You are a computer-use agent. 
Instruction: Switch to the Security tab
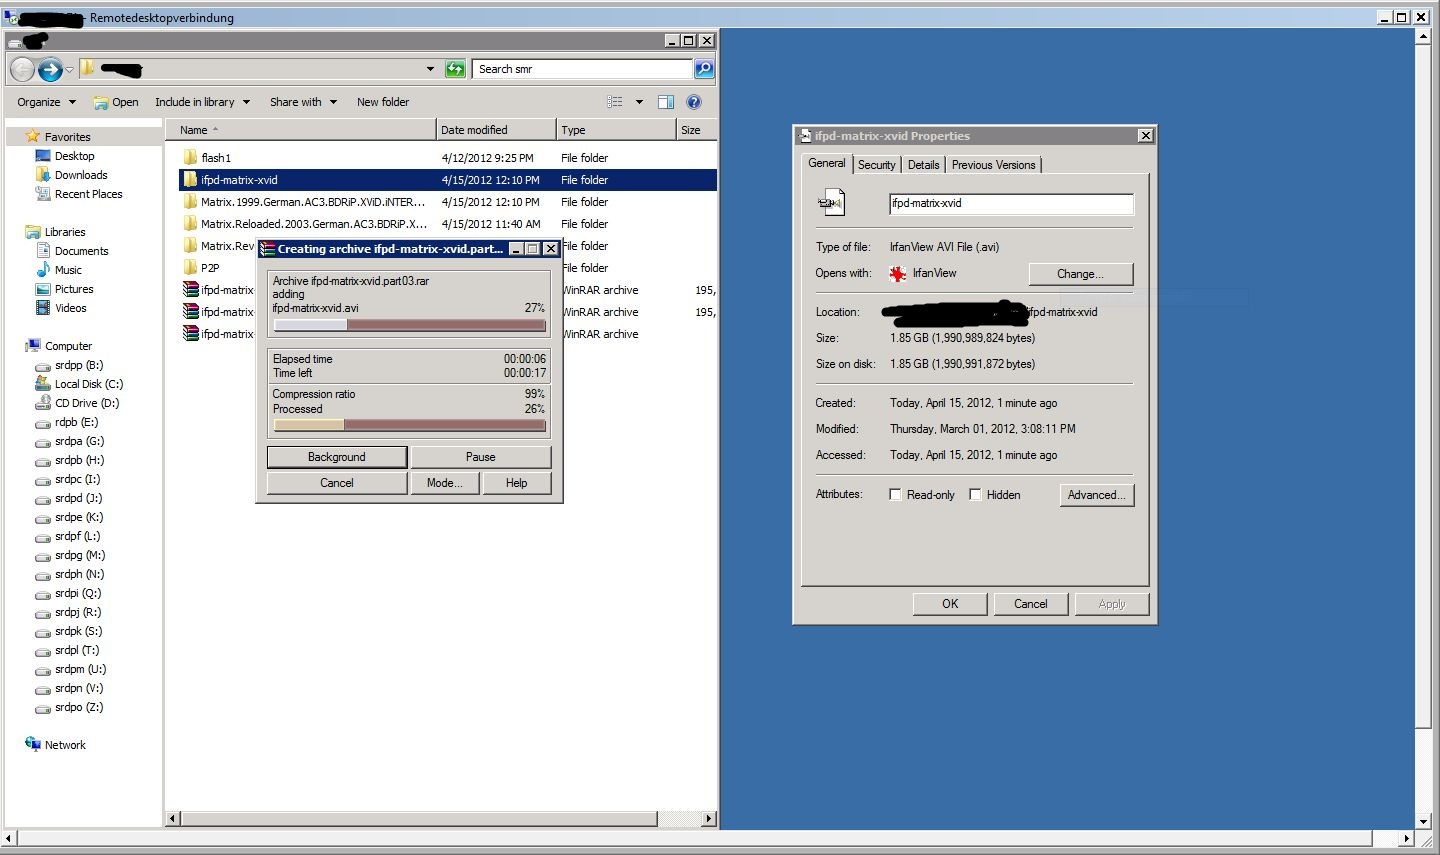click(877, 165)
